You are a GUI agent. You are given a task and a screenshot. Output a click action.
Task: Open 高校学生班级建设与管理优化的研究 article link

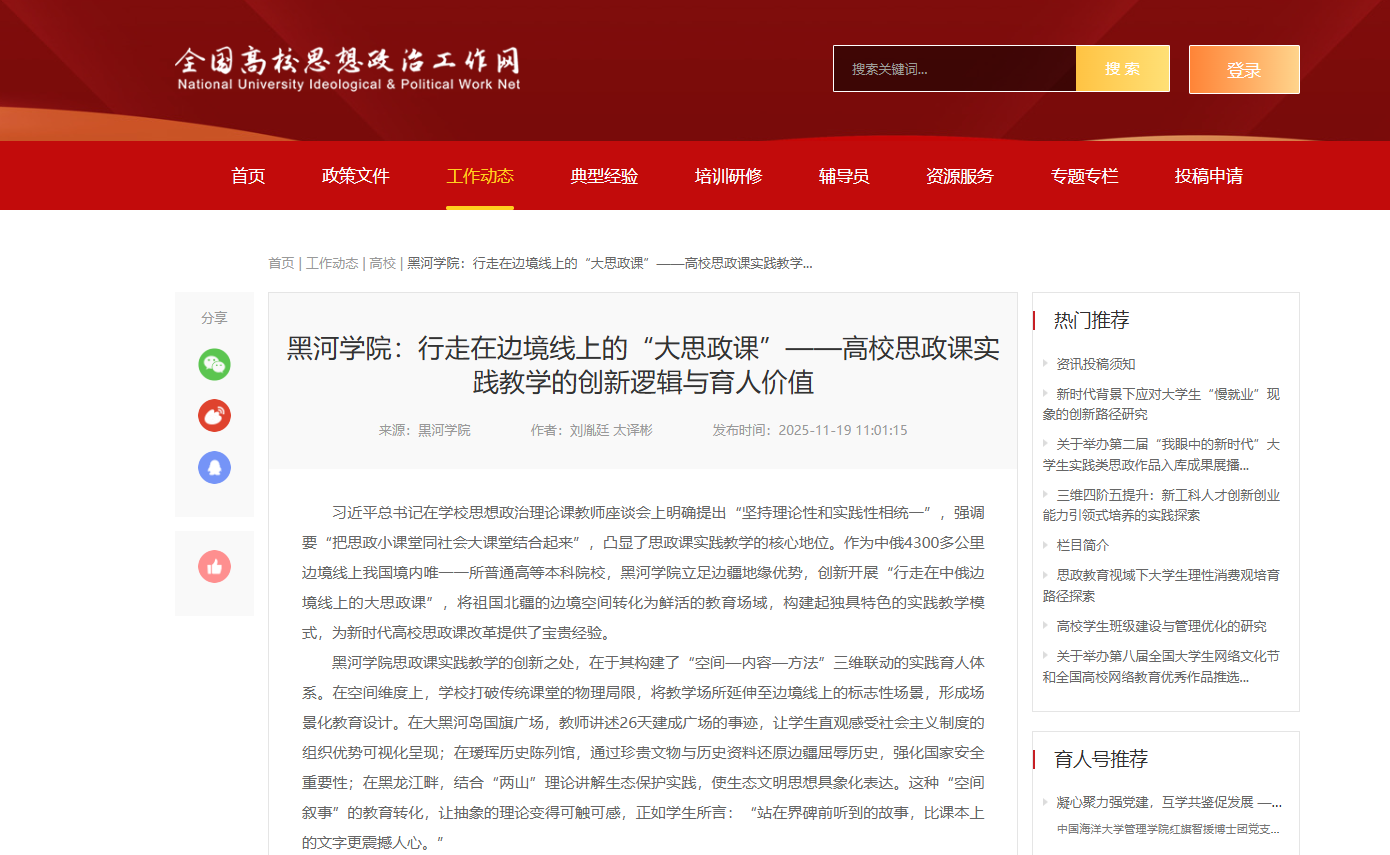(1161, 626)
